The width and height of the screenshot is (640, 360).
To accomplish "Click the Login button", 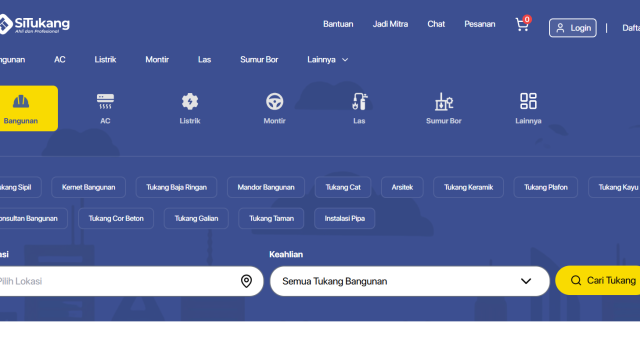I will point(573,28).
